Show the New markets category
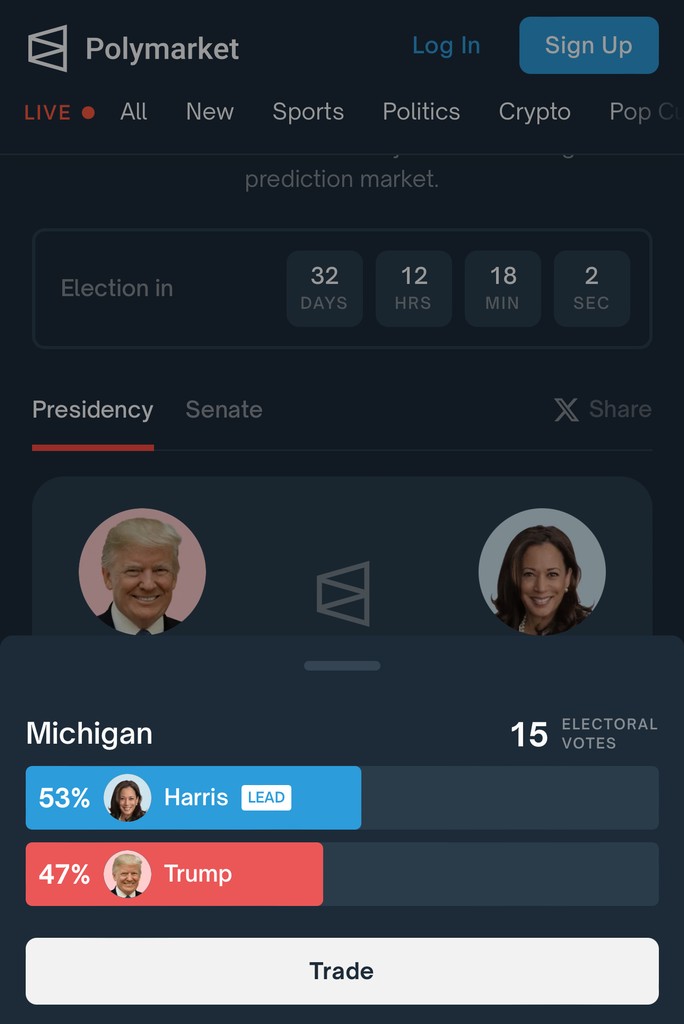Image resolution: width=684 pixels, height=1024 pixels. point(210,112)
